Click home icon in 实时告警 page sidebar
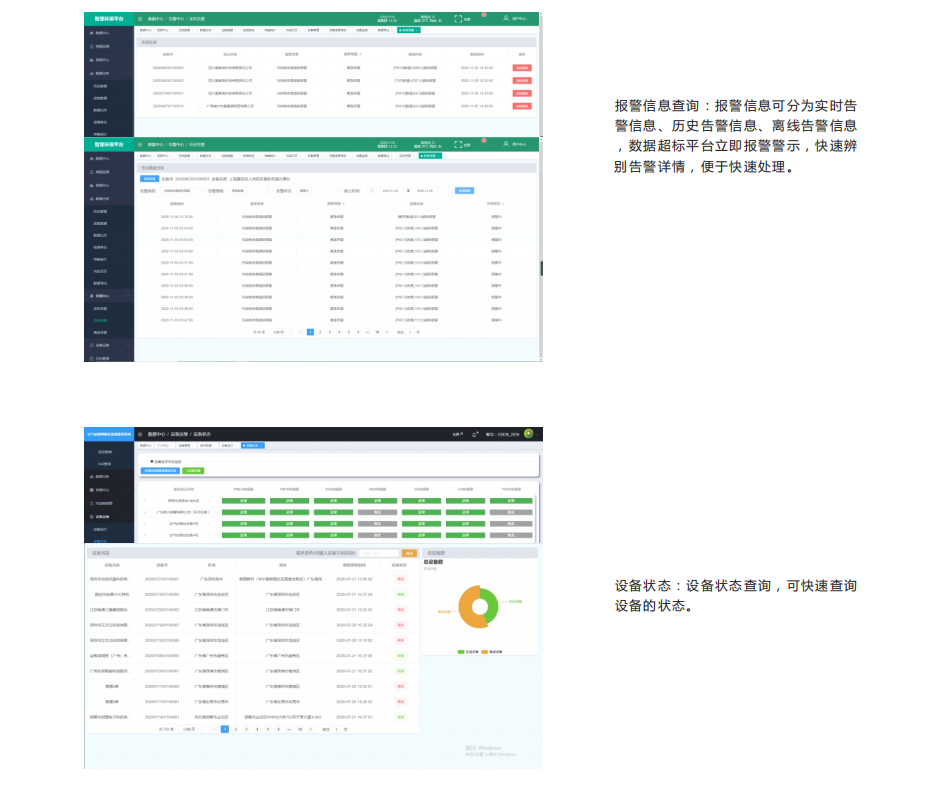Screen dimensions: 945x792 click(x=92, y=33)
